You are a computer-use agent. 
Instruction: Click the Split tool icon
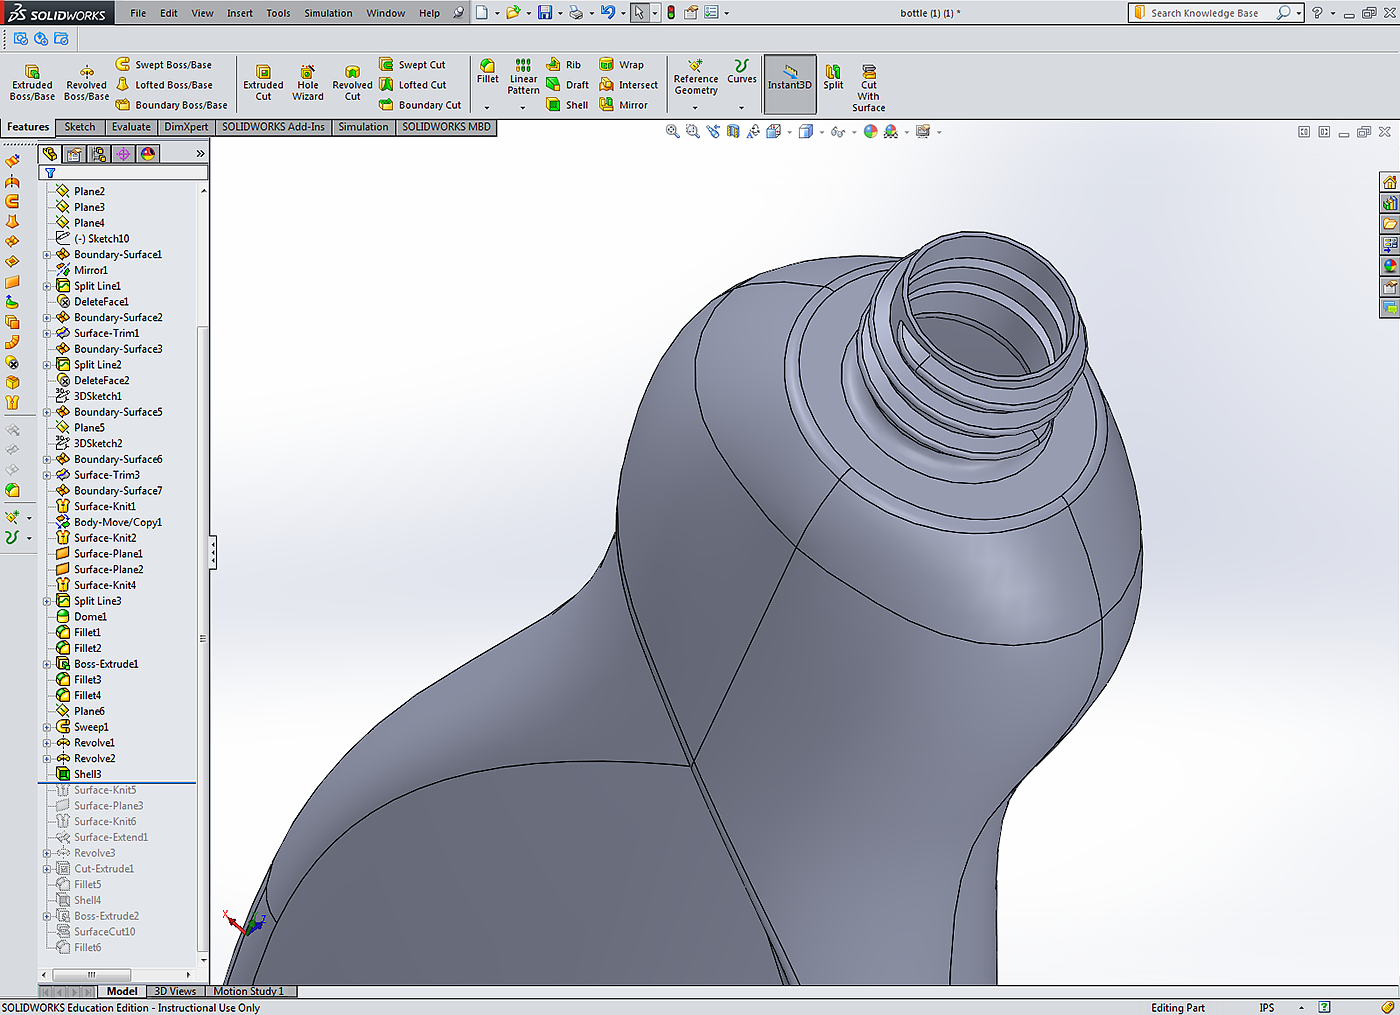click(833, 77)
